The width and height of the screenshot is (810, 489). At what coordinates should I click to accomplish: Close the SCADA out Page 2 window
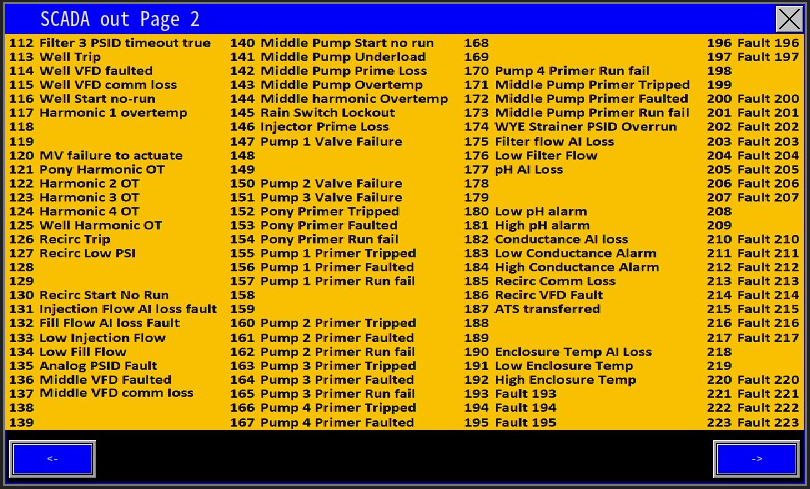point(788,19)
